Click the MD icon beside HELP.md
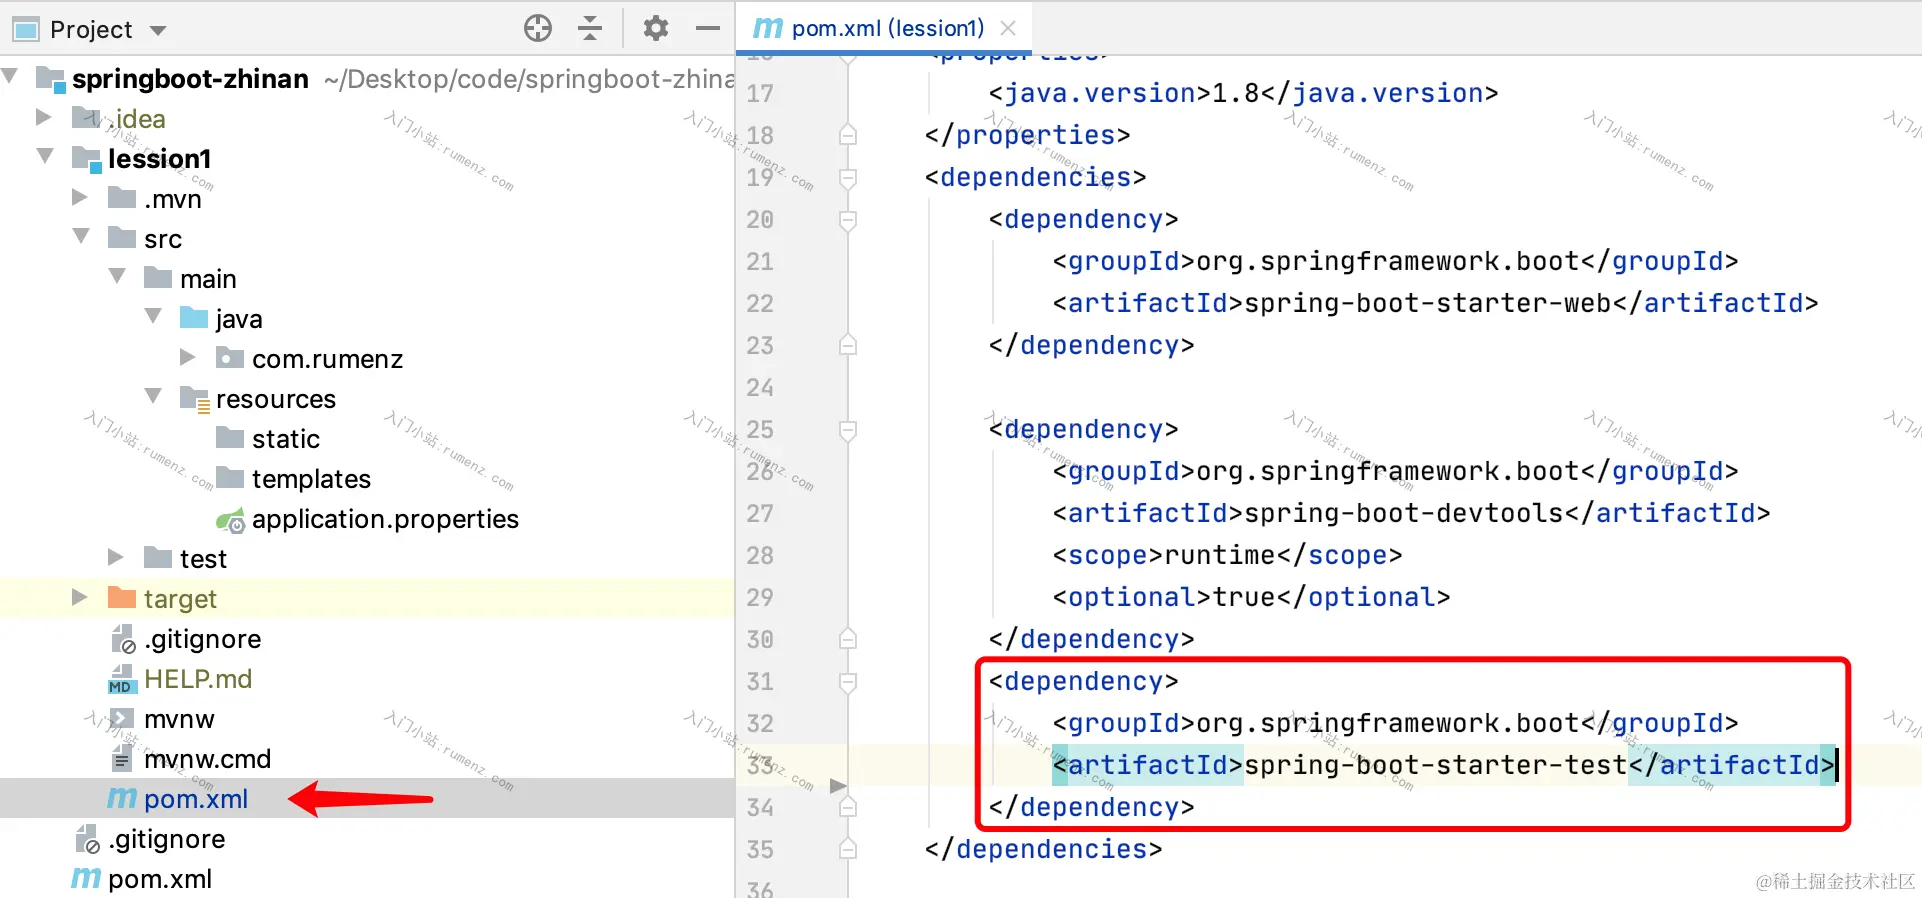Image resolution: width=1922 pixels, height=898 pixels. click(122, 679)
